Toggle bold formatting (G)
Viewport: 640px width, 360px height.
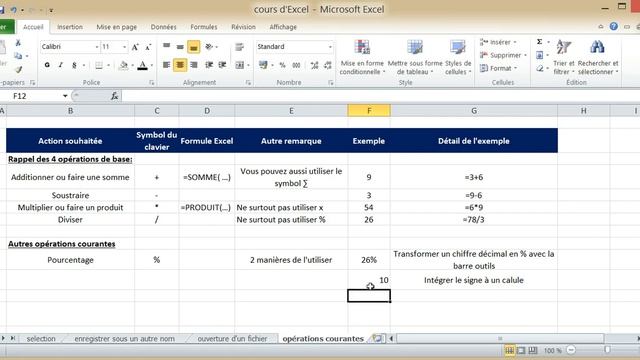pyautogui.click(x=47, y=65)
